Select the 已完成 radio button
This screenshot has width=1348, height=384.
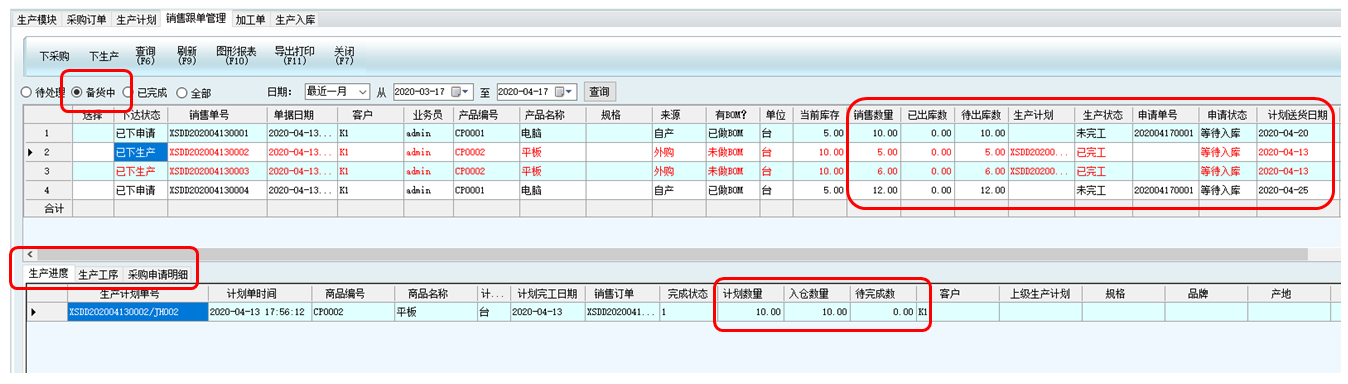click(x=145, y=92)
